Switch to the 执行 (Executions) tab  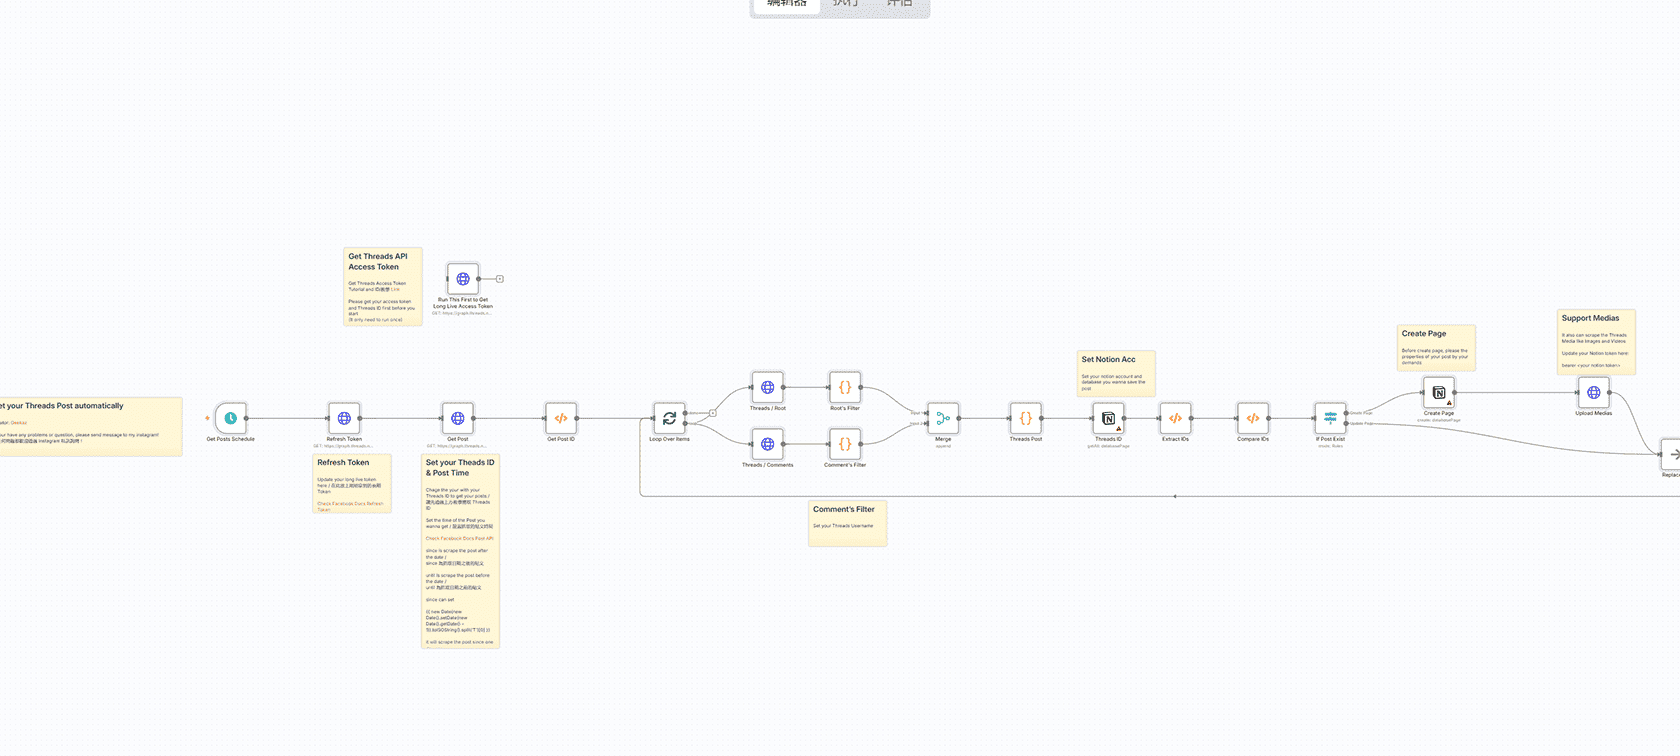coord(846,5)
